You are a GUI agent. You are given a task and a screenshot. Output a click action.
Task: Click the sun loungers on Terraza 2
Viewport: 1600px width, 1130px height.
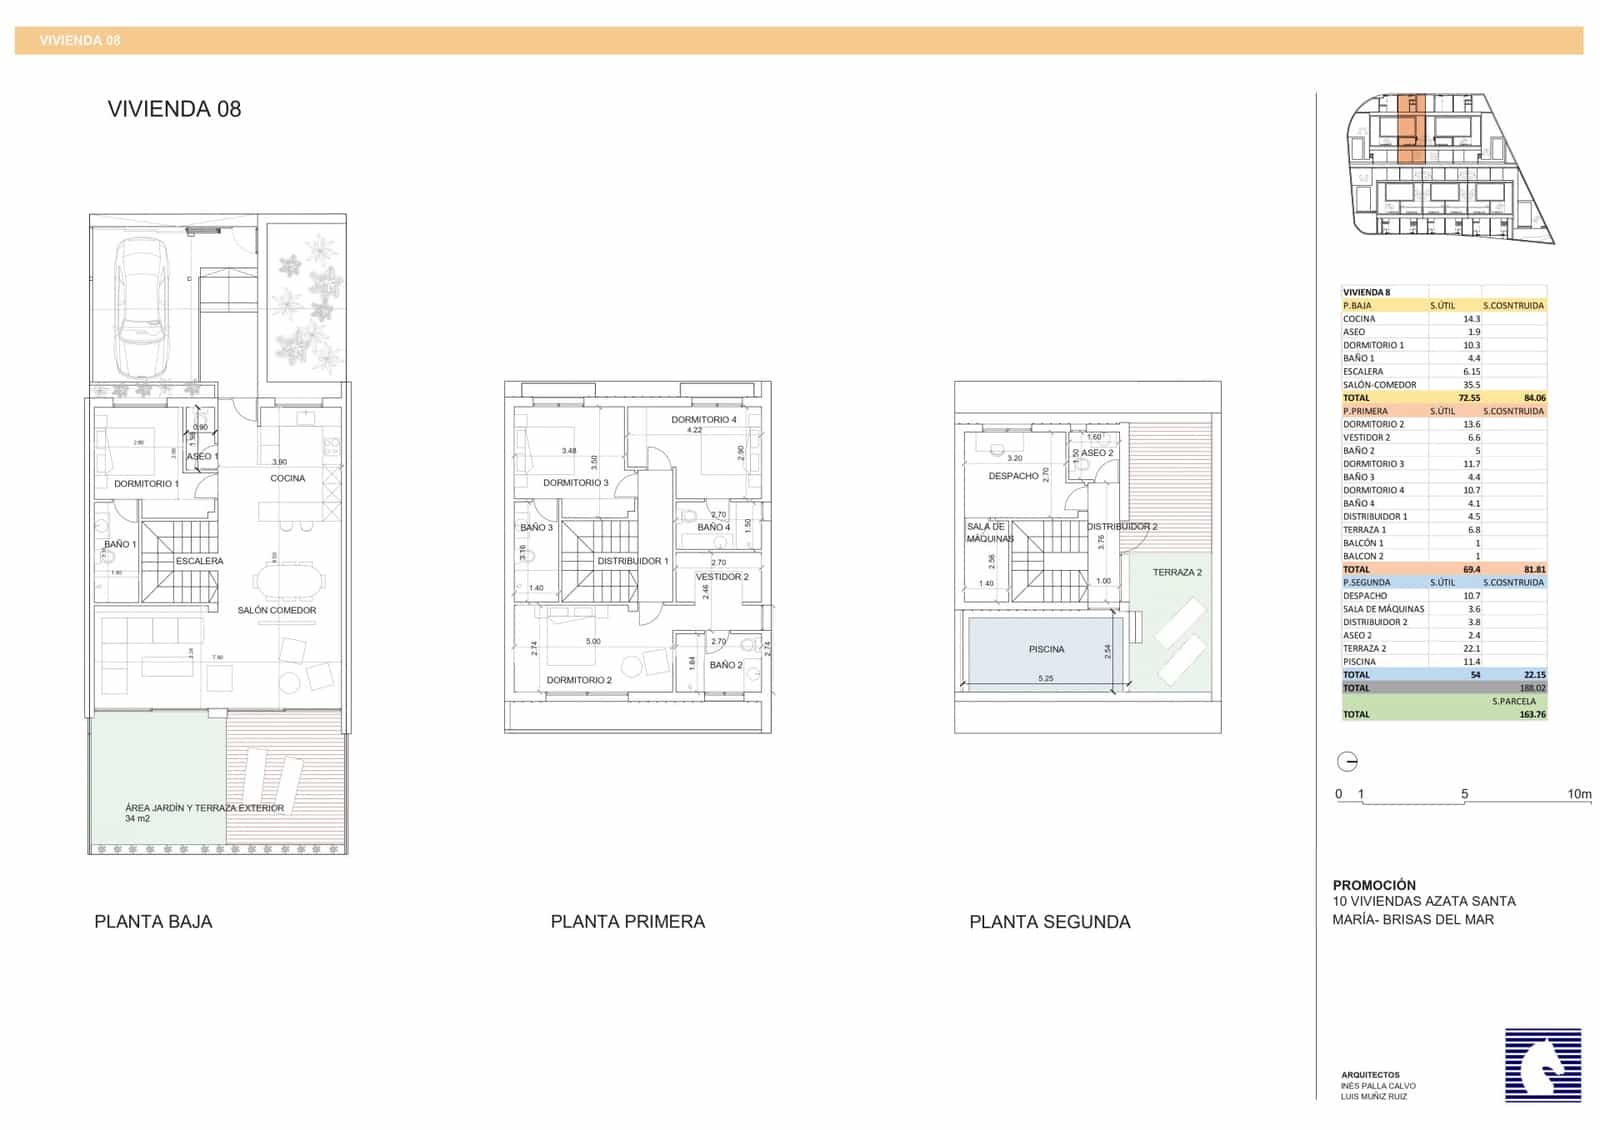(x=1180, y=641)
